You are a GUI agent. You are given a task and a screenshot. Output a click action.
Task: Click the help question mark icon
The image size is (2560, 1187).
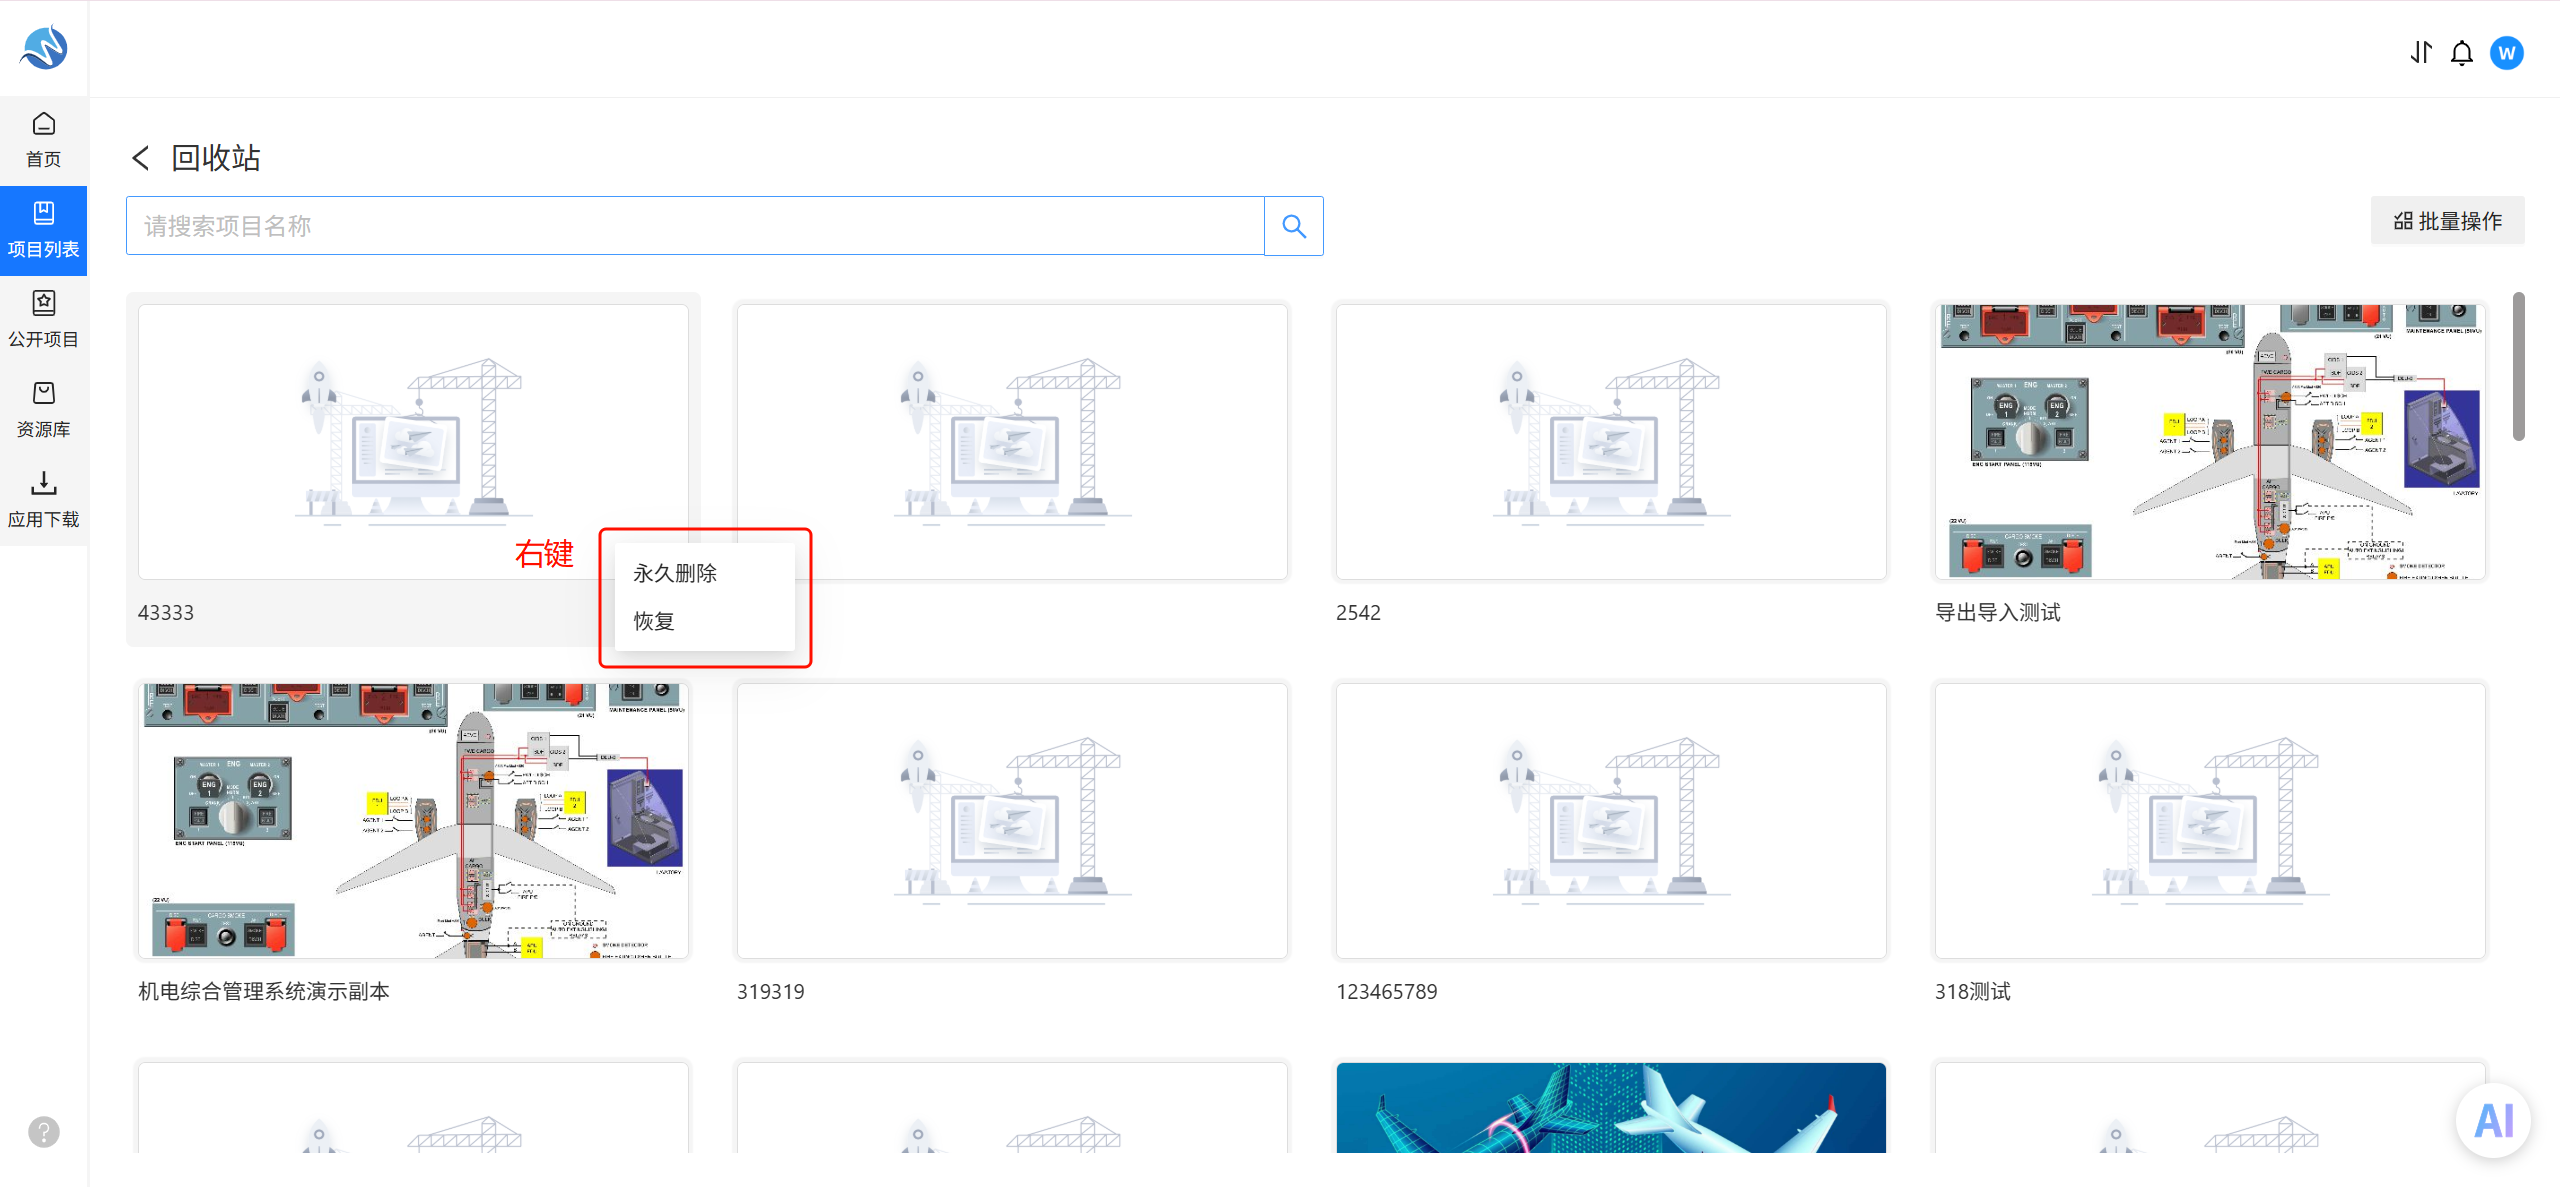click(44, 1132)
